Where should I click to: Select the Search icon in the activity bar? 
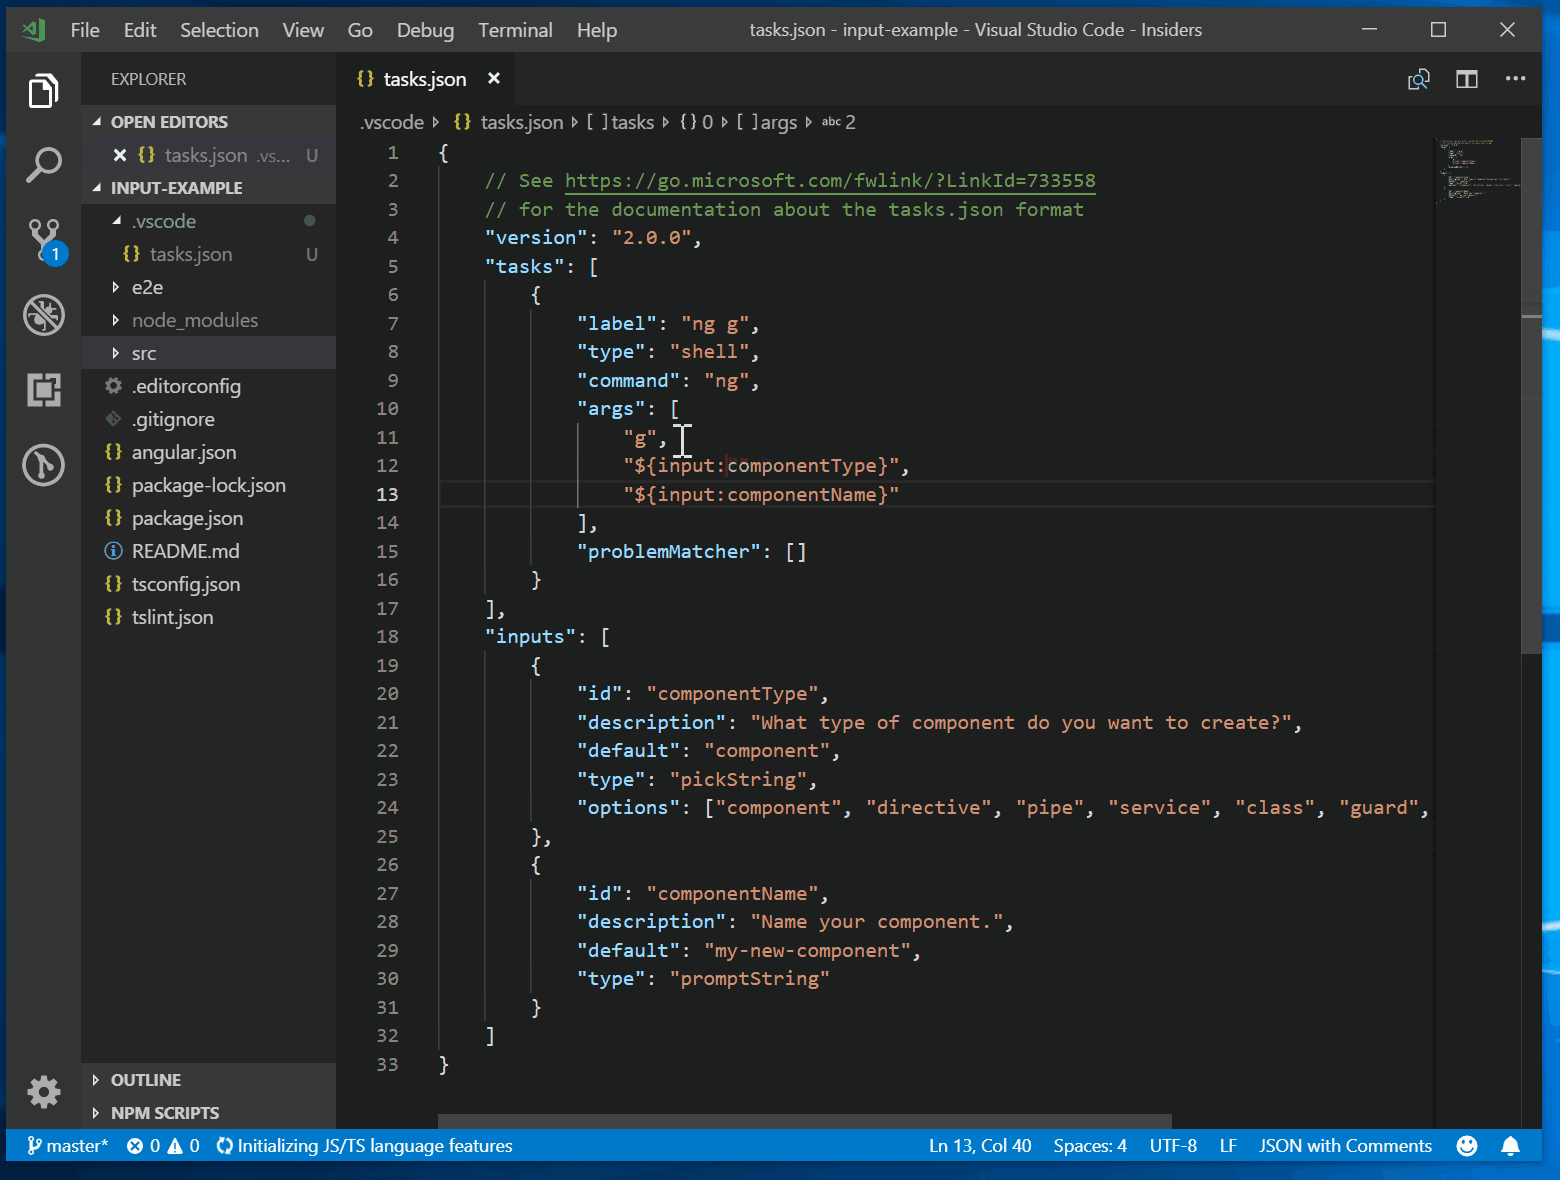click(x=43, y=165)
